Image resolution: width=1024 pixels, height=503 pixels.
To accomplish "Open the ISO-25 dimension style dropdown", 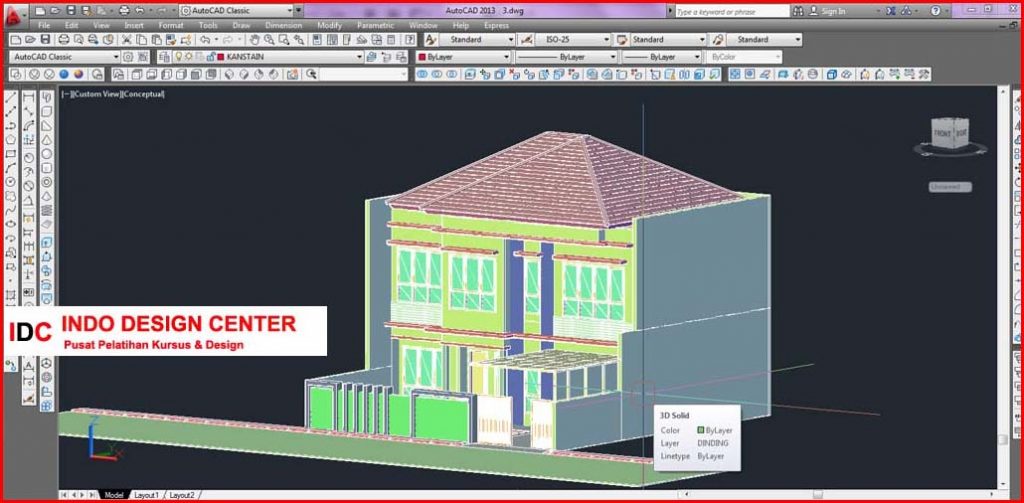I will 573,40.
